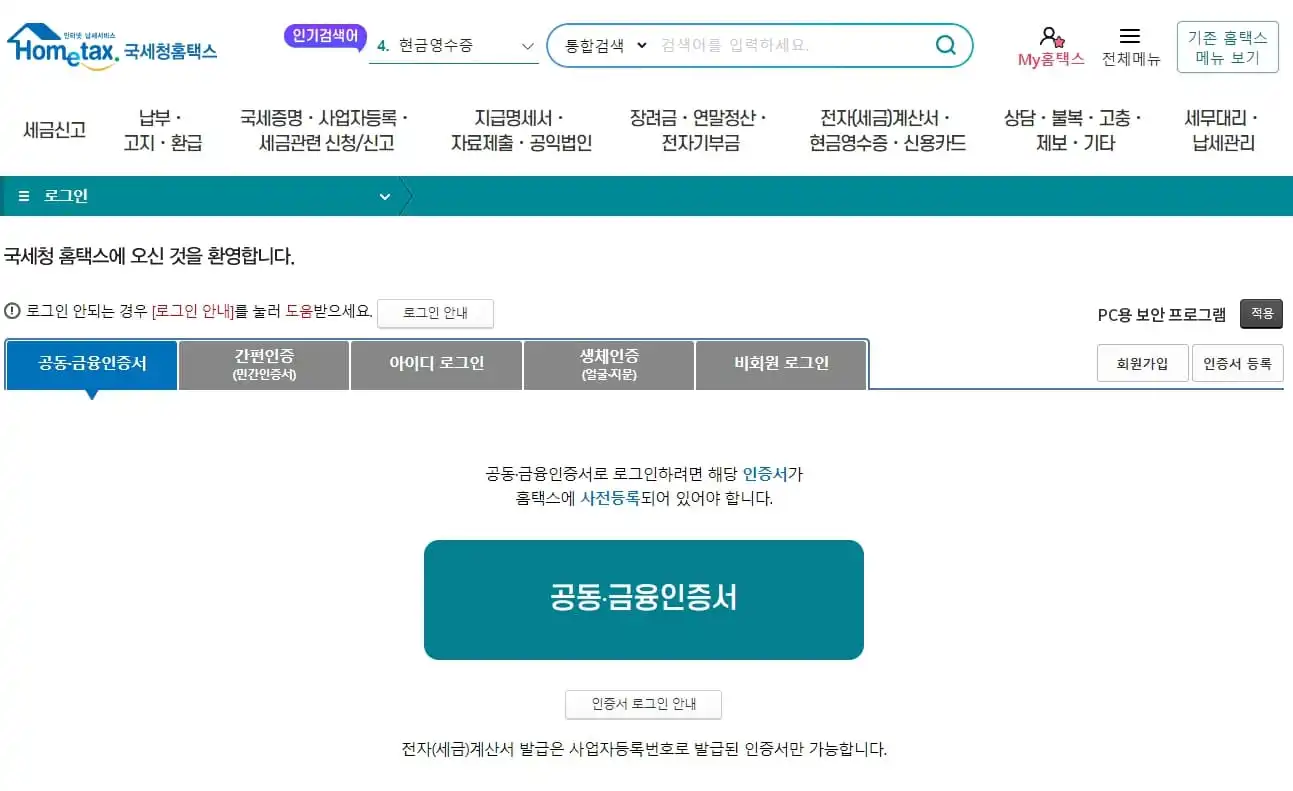Apply the PC 보안 프로그램 with 적용
Viewport: 1293px width, 791px height.
click(1261, 313)
